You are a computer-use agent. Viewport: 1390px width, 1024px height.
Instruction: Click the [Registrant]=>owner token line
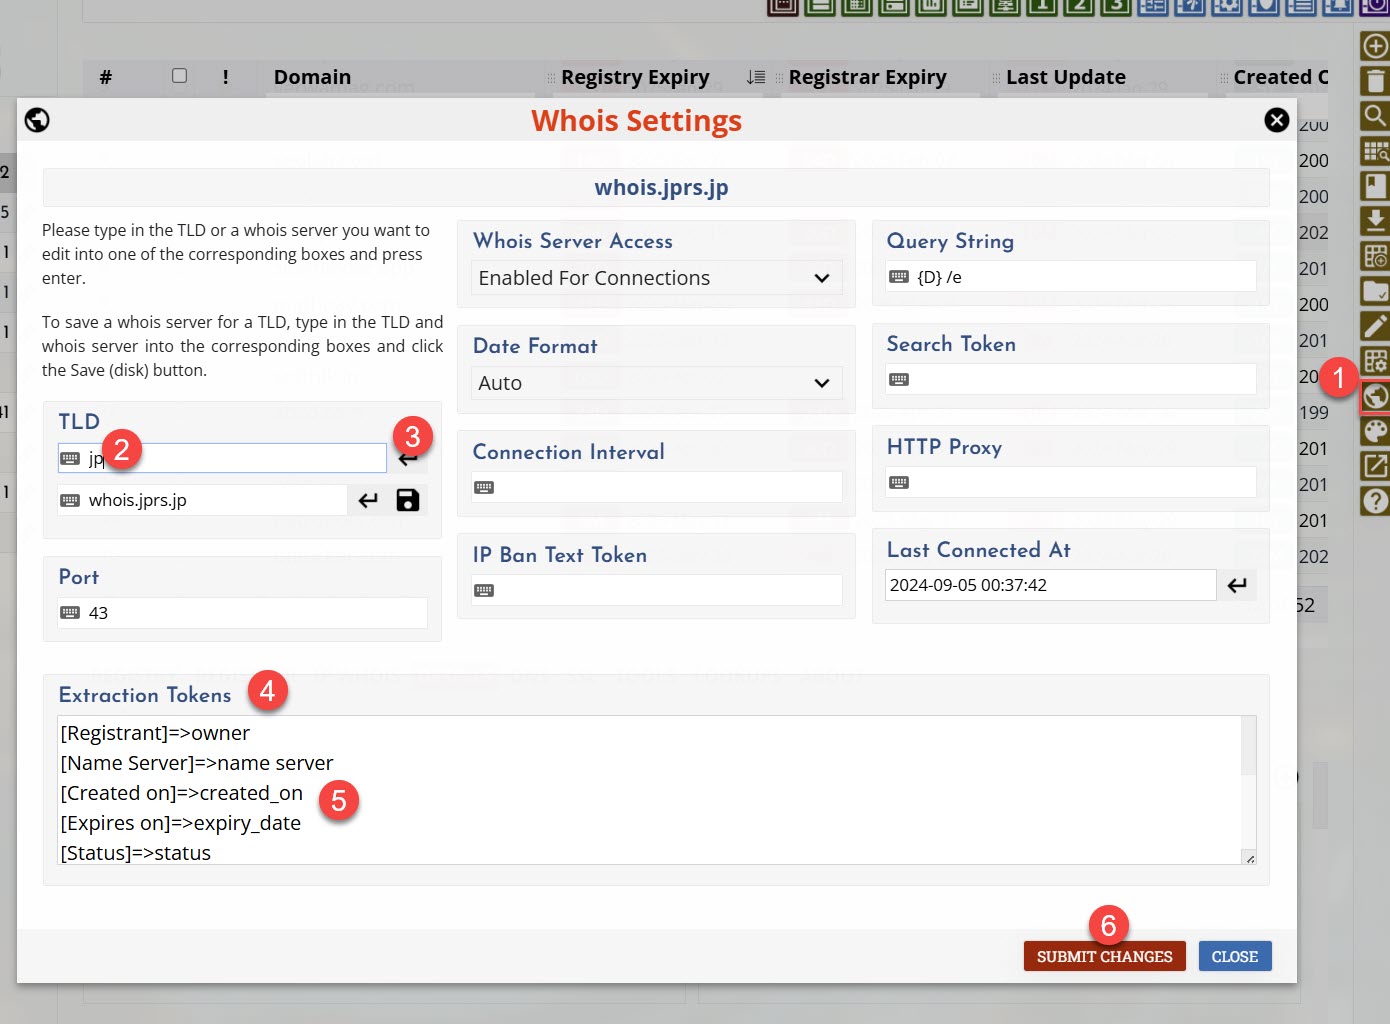click(155, 733)
